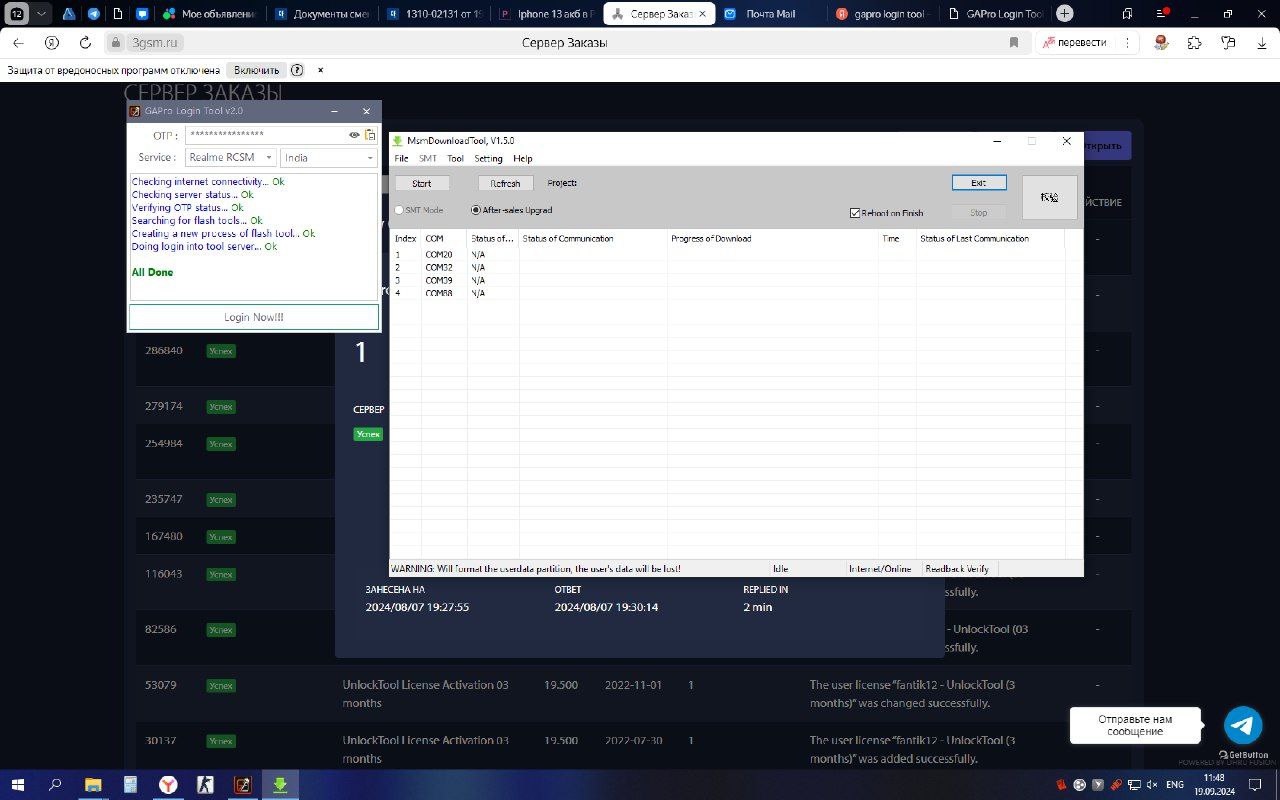The image size is (1280, 800).
Task: Open the File menu in MsmDownloadTool
Action: click(401, 159)
